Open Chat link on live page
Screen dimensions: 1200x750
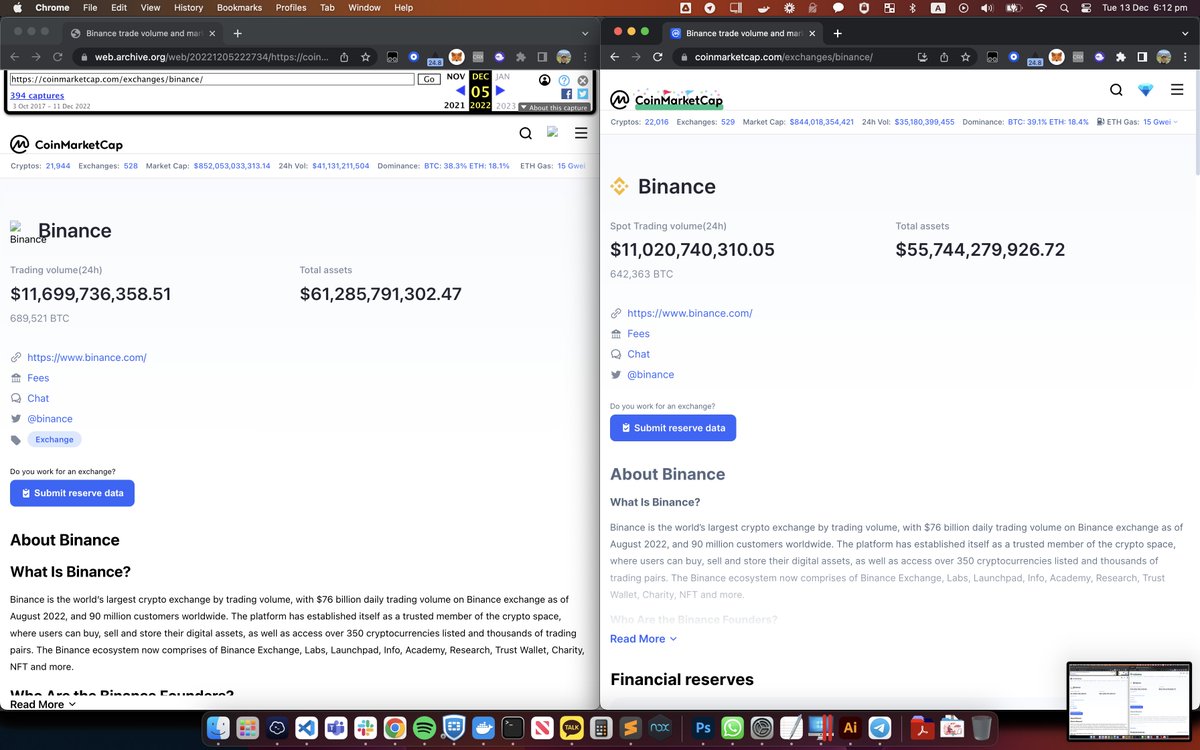tap(638, 354)
